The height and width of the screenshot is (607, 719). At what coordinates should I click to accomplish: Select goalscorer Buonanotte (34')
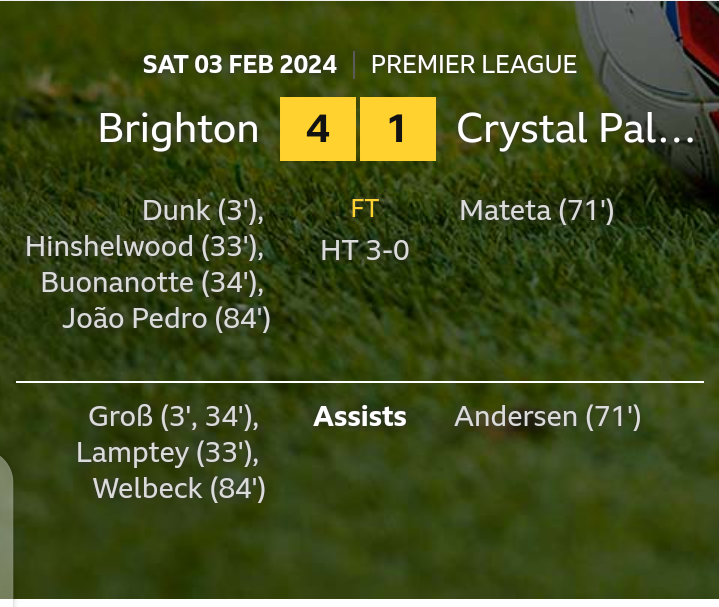[x=152, y=283]
